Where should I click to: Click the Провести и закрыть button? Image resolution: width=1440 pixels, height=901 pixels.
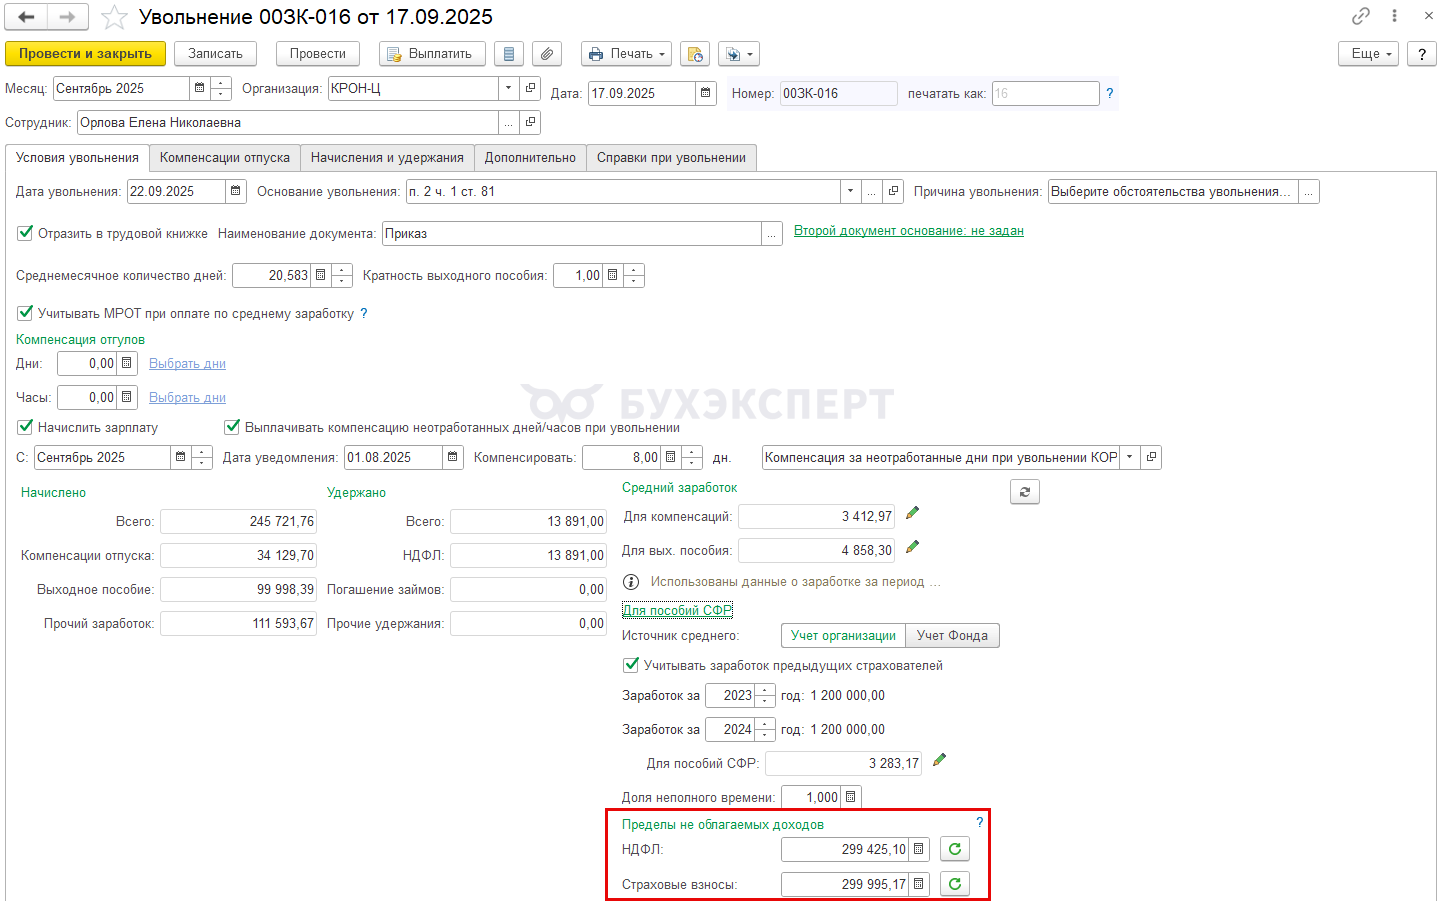85,54
